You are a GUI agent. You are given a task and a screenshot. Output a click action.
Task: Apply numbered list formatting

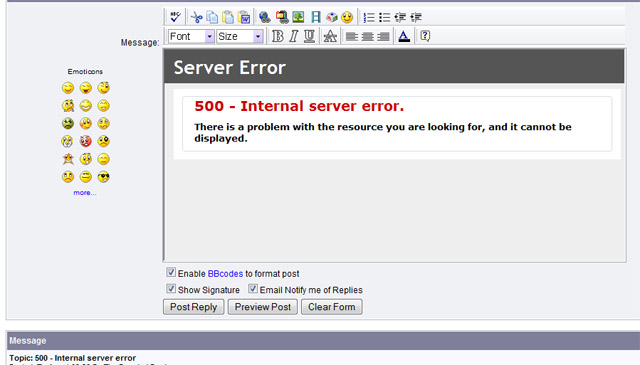point(369,17)
